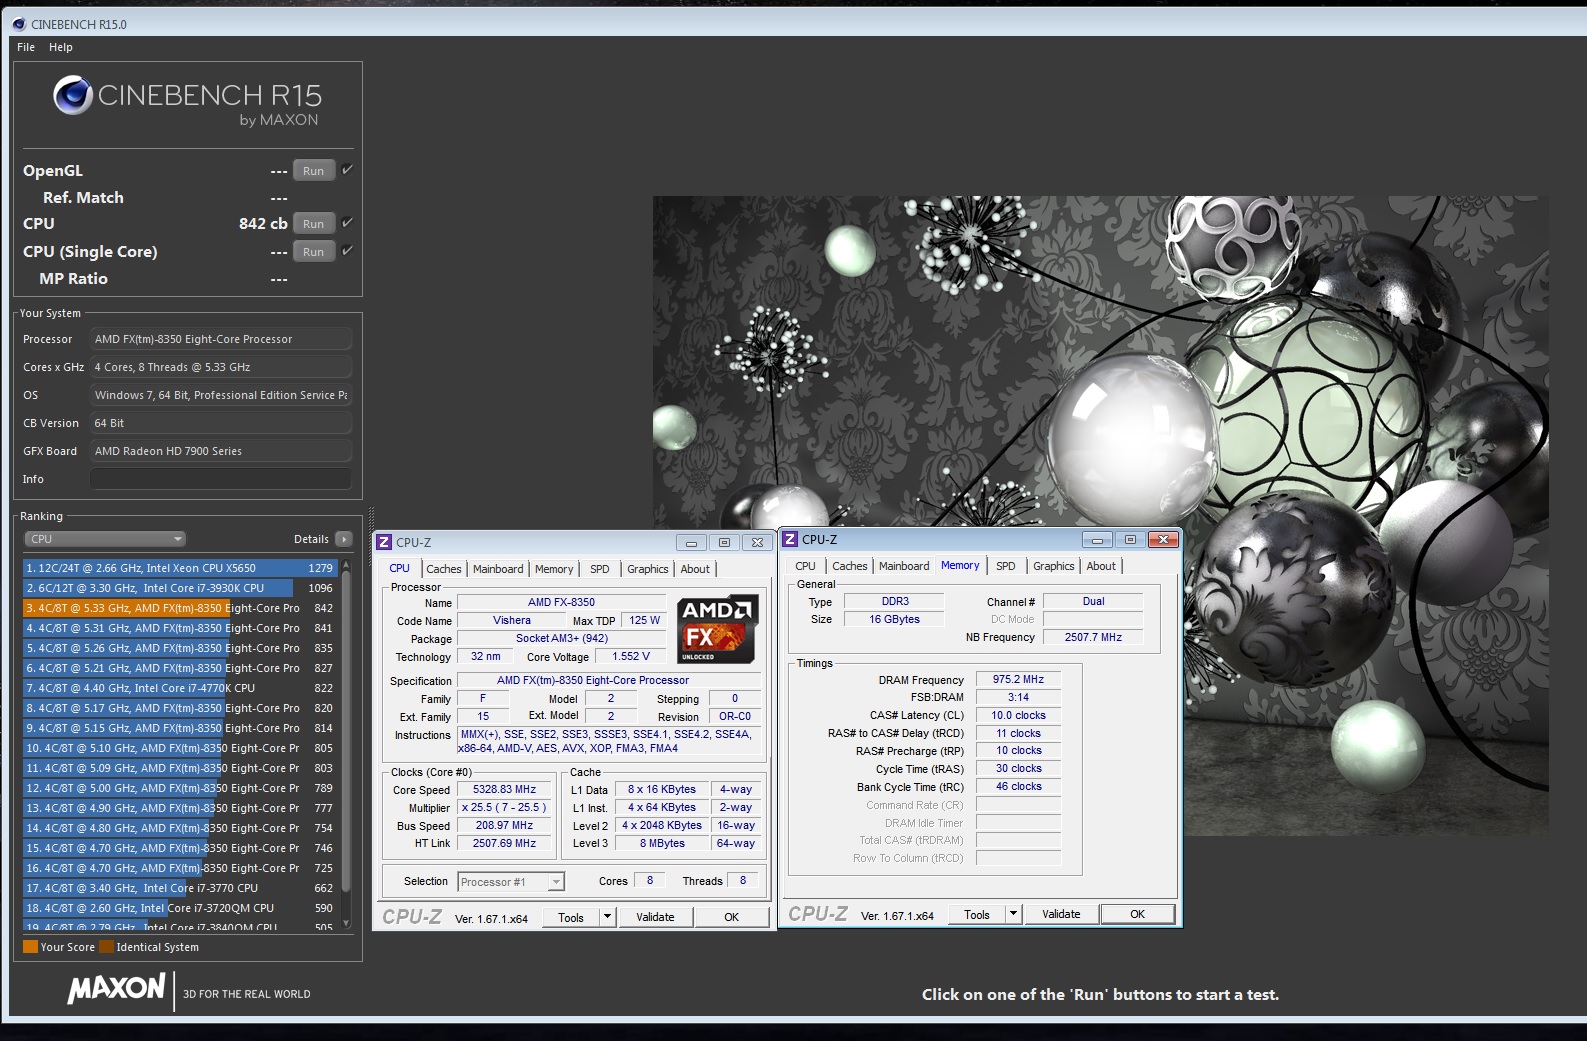Screen dimensions: 1587x1041
Task: Switch to Graphics tab in left CPU-Z
Action: pos(648,569)
